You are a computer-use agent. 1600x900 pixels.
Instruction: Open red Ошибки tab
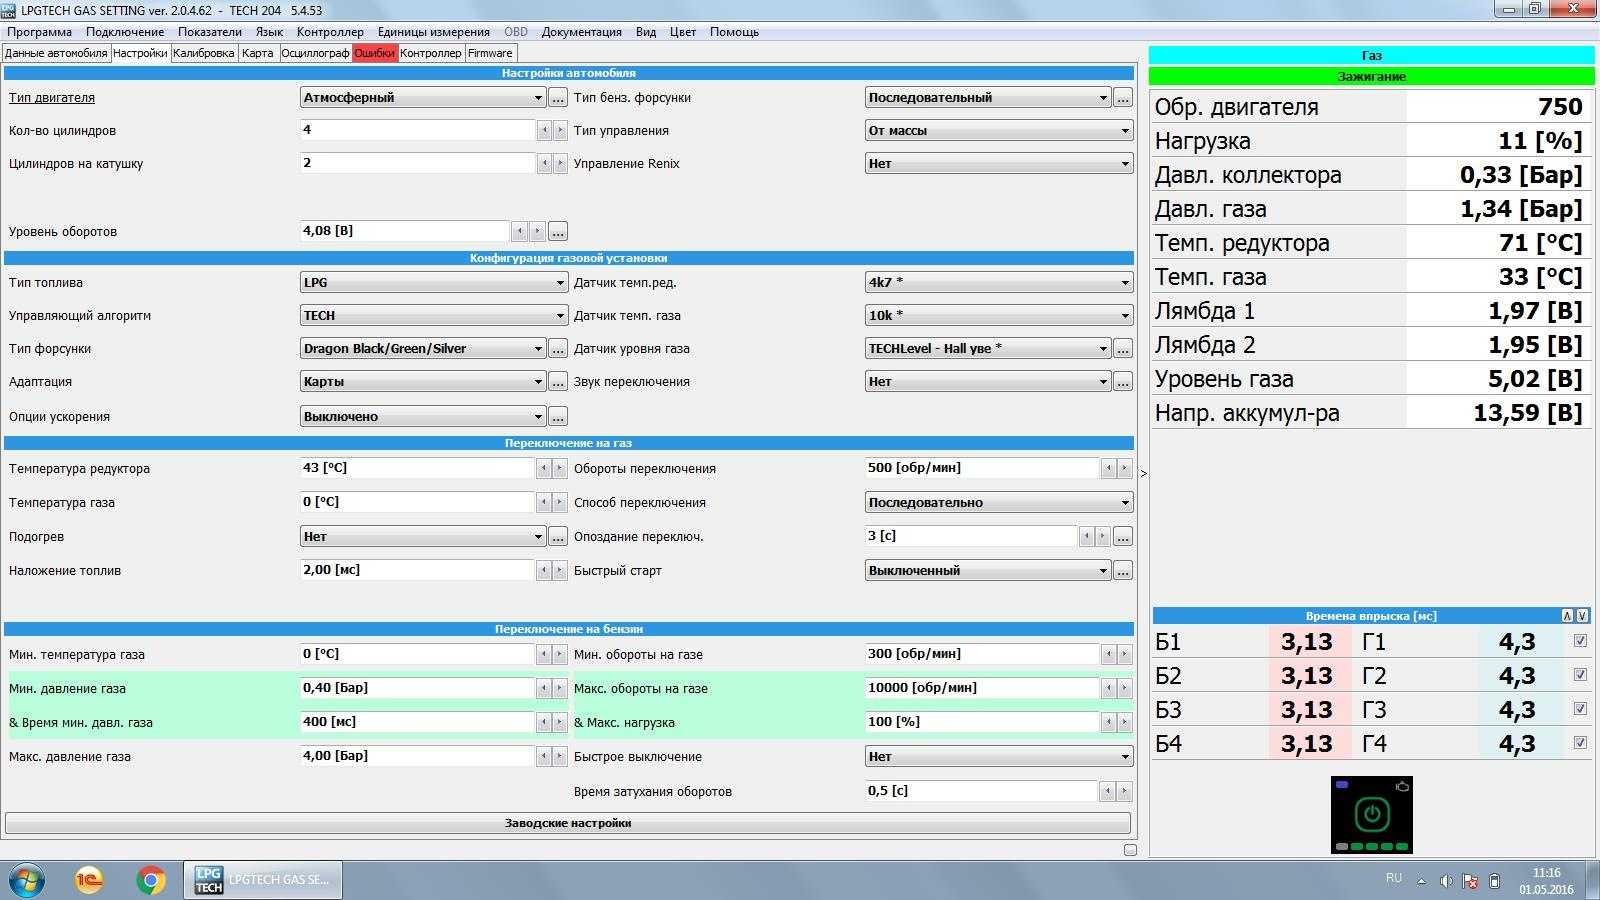point(375,53)
